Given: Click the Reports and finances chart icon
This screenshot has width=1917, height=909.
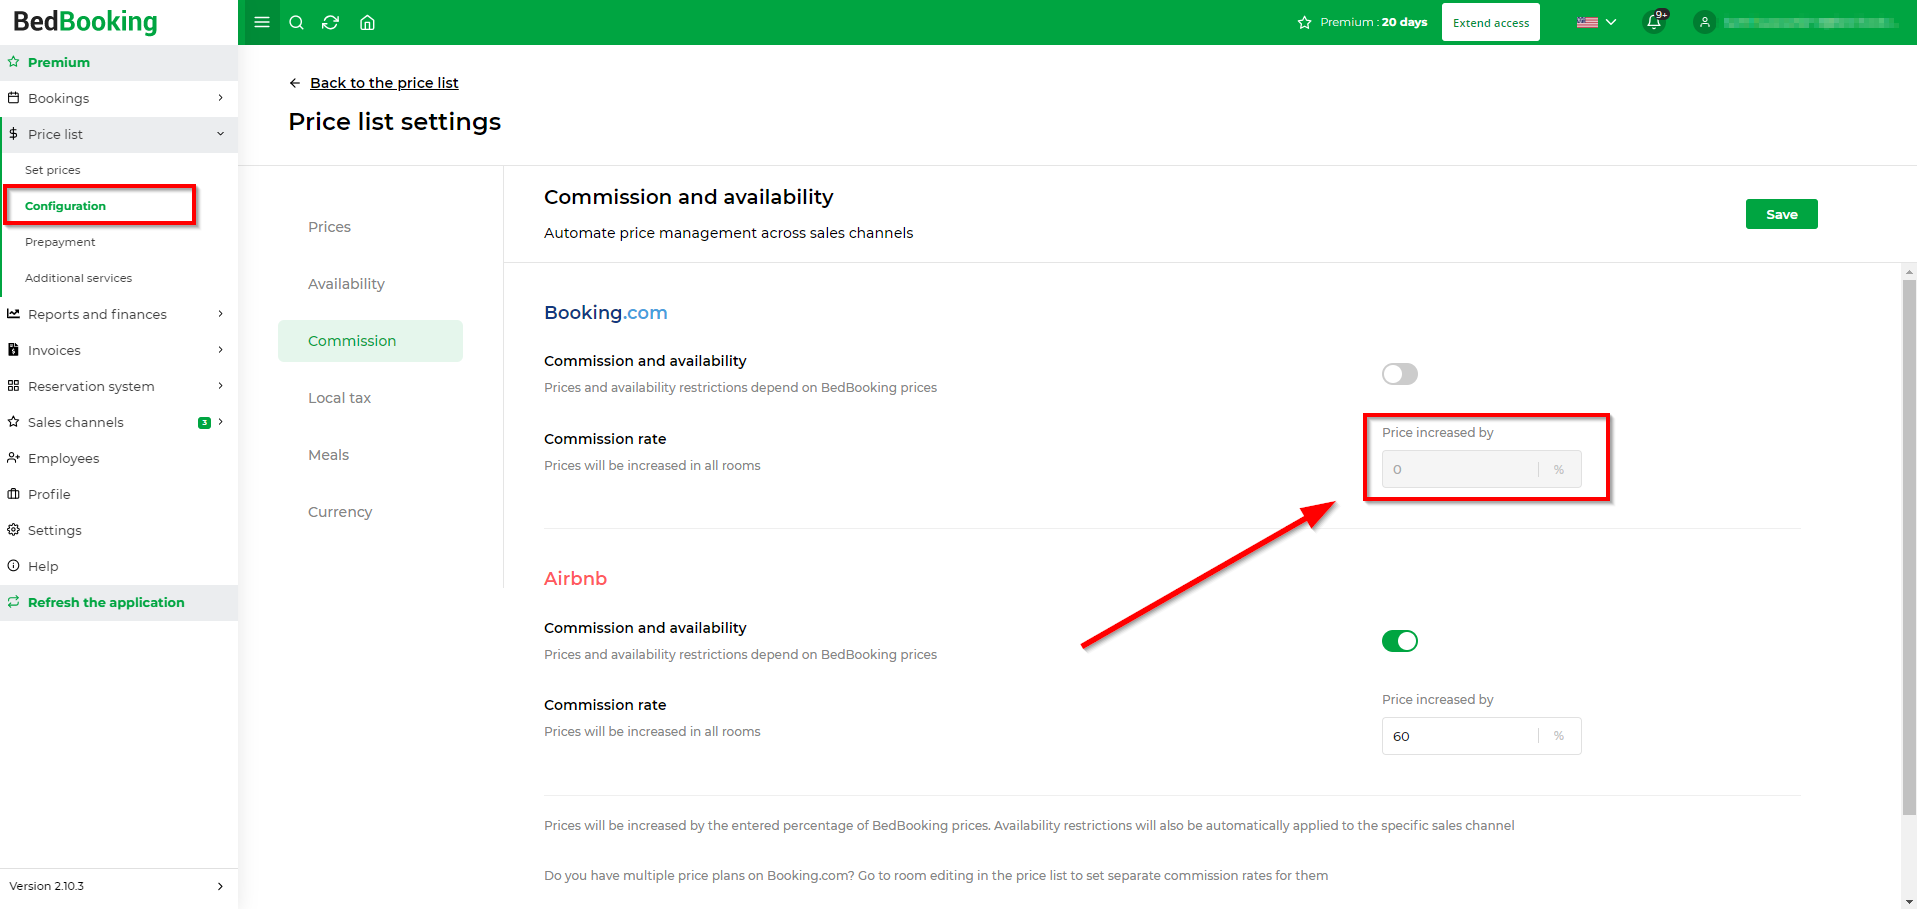Looking at the screenshot, I should 13,314.
